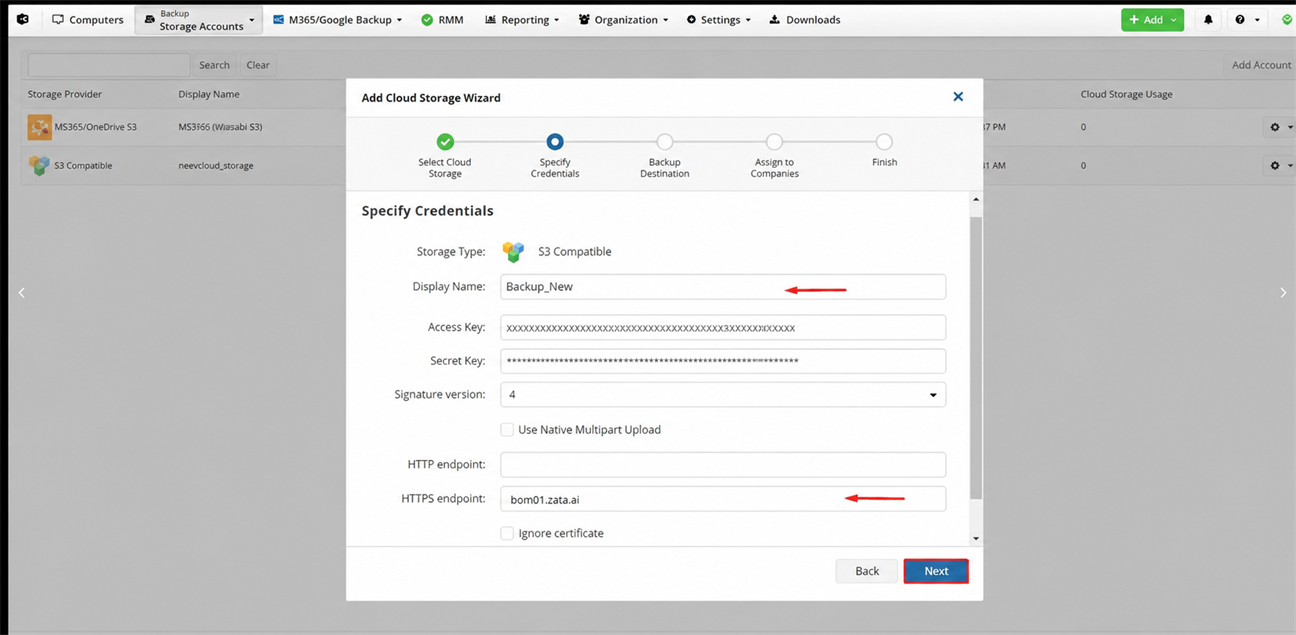Click the Cloud Storage Usage column header
Viewport: 1296px width, 635px height.
pyautogui.click(x=1126, y=94)
